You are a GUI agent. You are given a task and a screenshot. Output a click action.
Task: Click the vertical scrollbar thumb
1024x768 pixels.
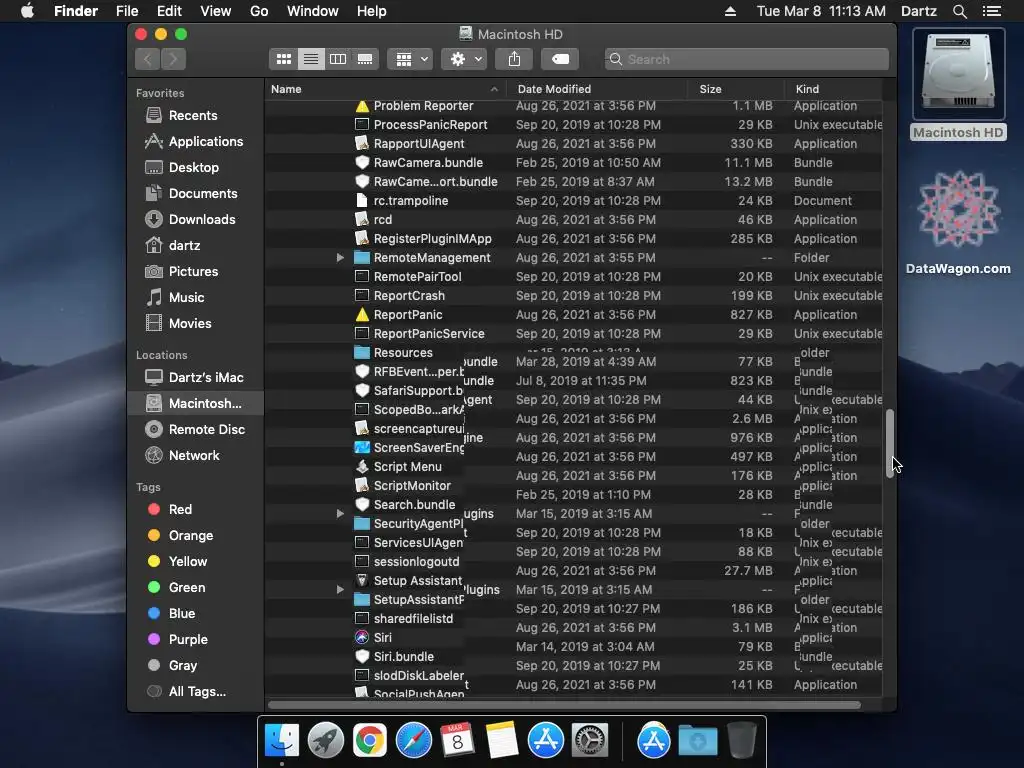pos(889,443)
